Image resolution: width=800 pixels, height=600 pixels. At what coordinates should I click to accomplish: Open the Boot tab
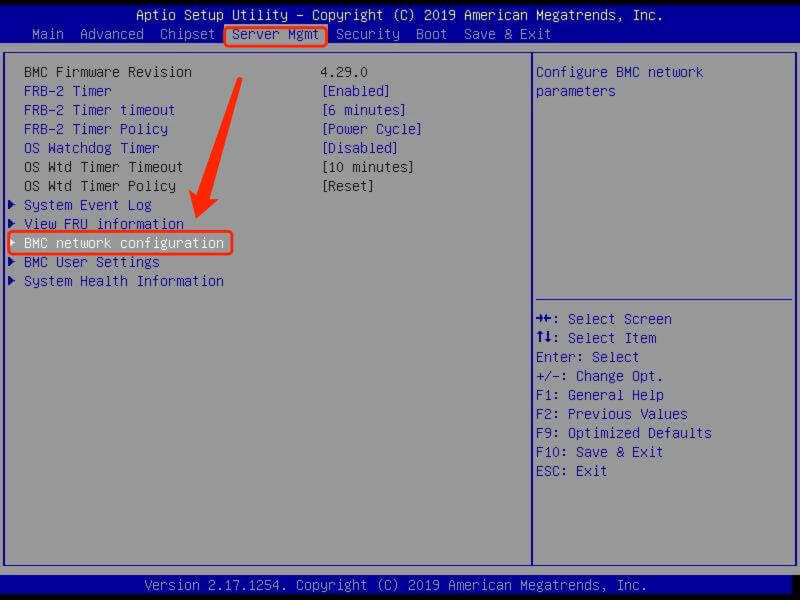coord(431,34)
